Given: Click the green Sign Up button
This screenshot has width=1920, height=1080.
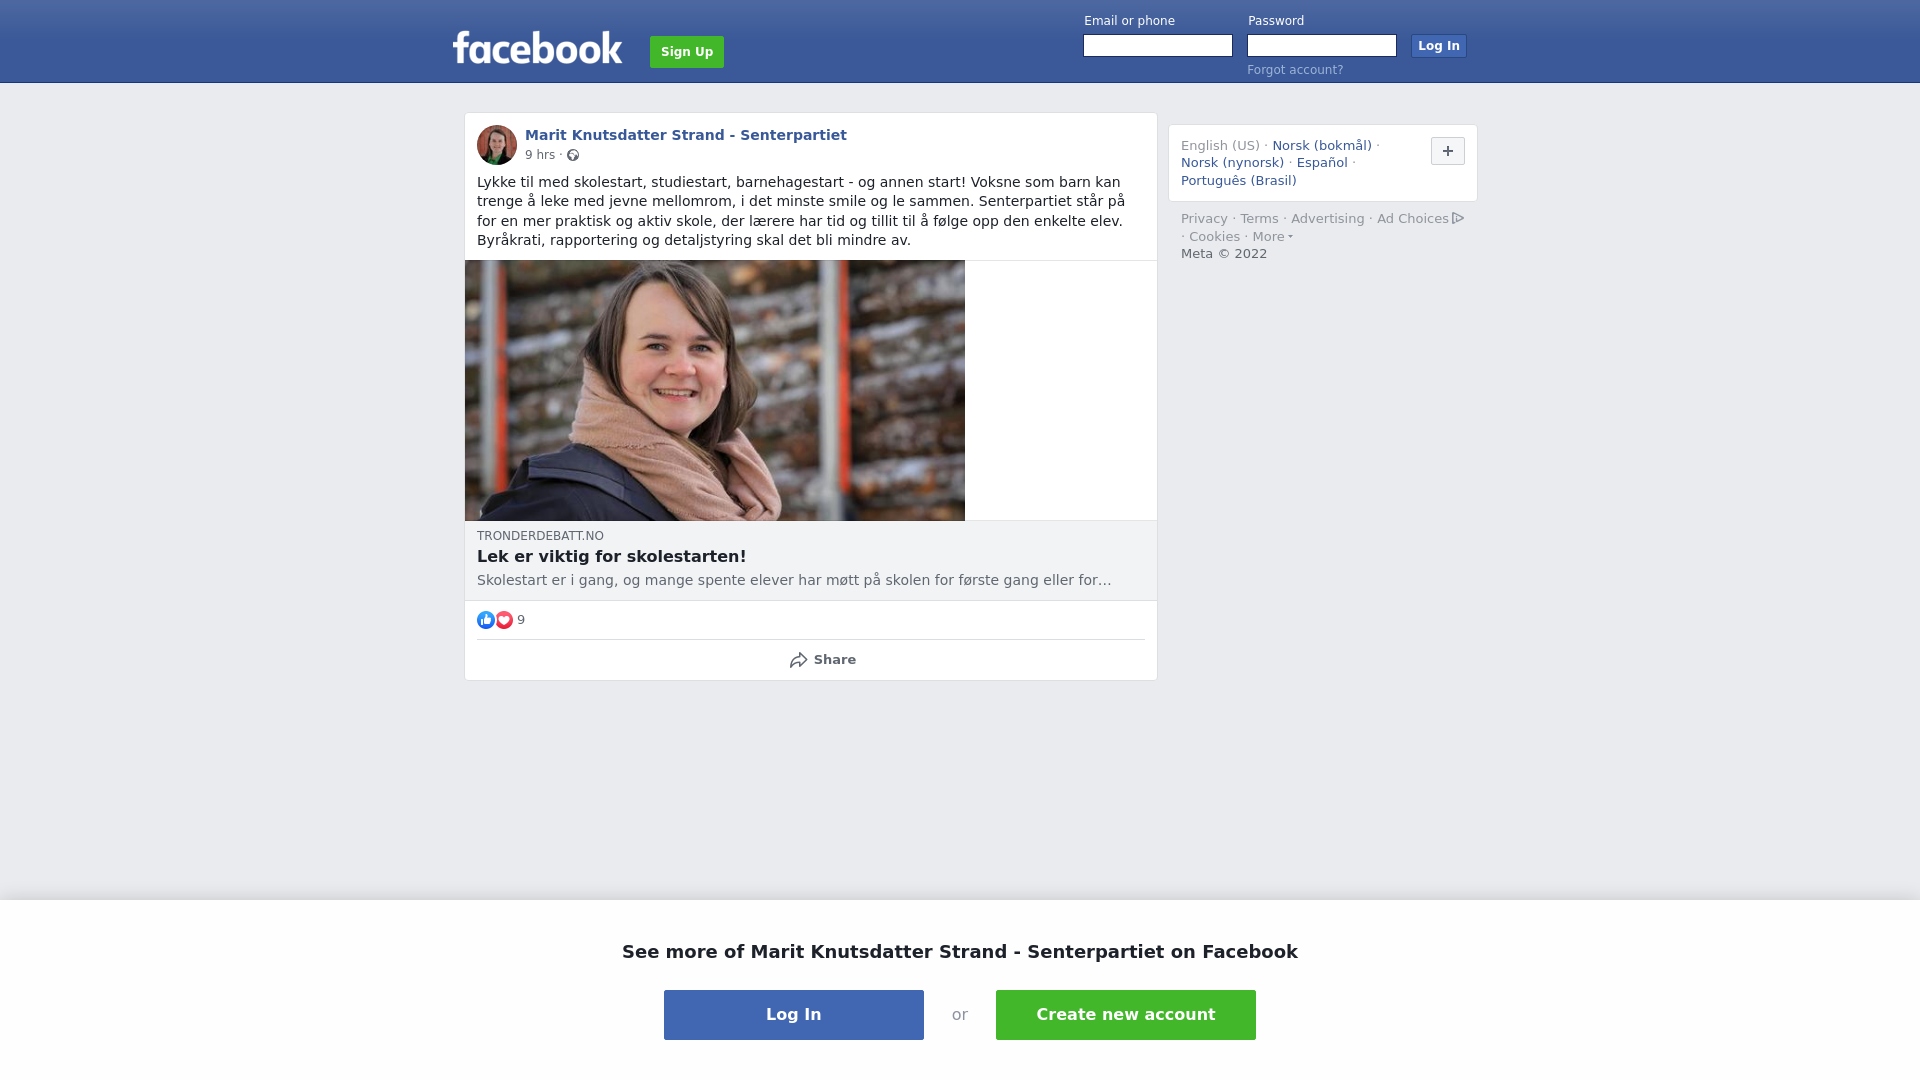Looking at the screenshot, I should (687, 52).
